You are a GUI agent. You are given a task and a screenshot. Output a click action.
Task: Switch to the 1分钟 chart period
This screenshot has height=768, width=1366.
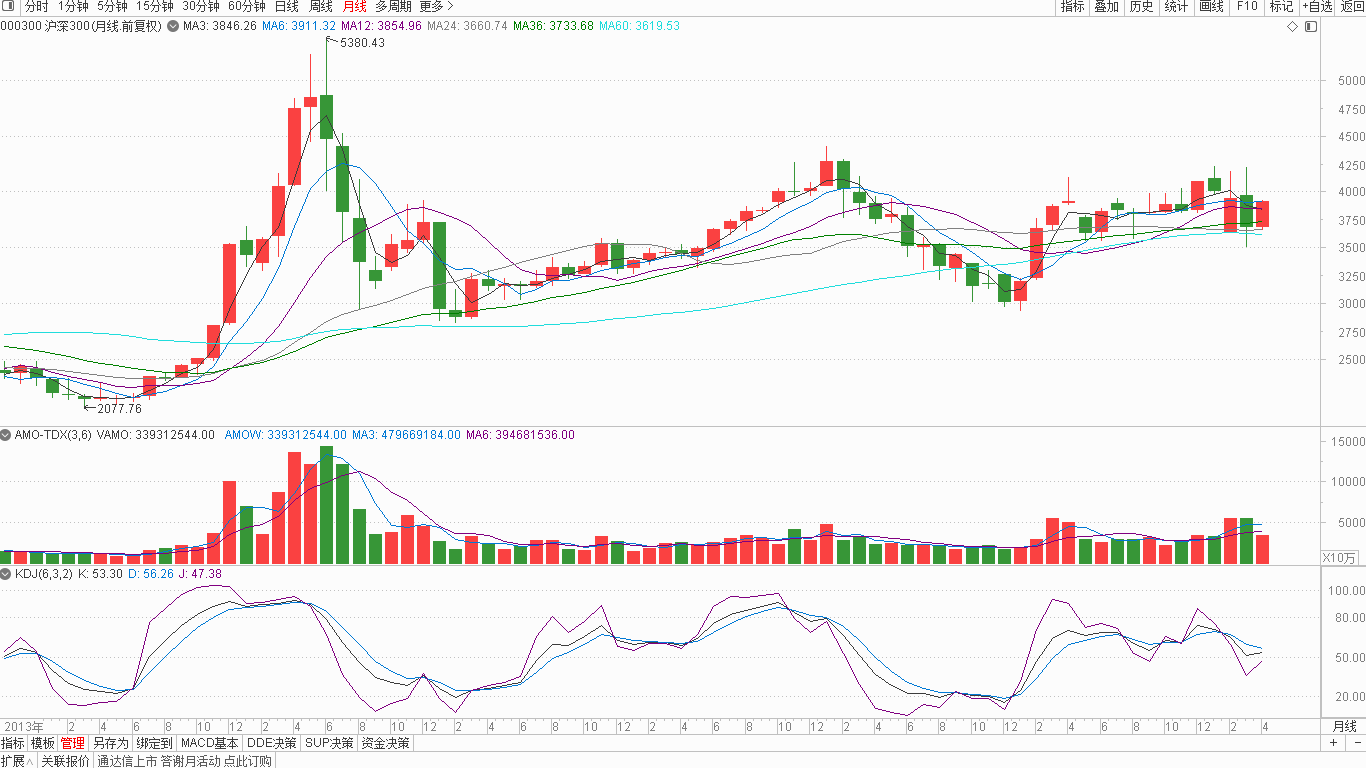tap(73, 6)
